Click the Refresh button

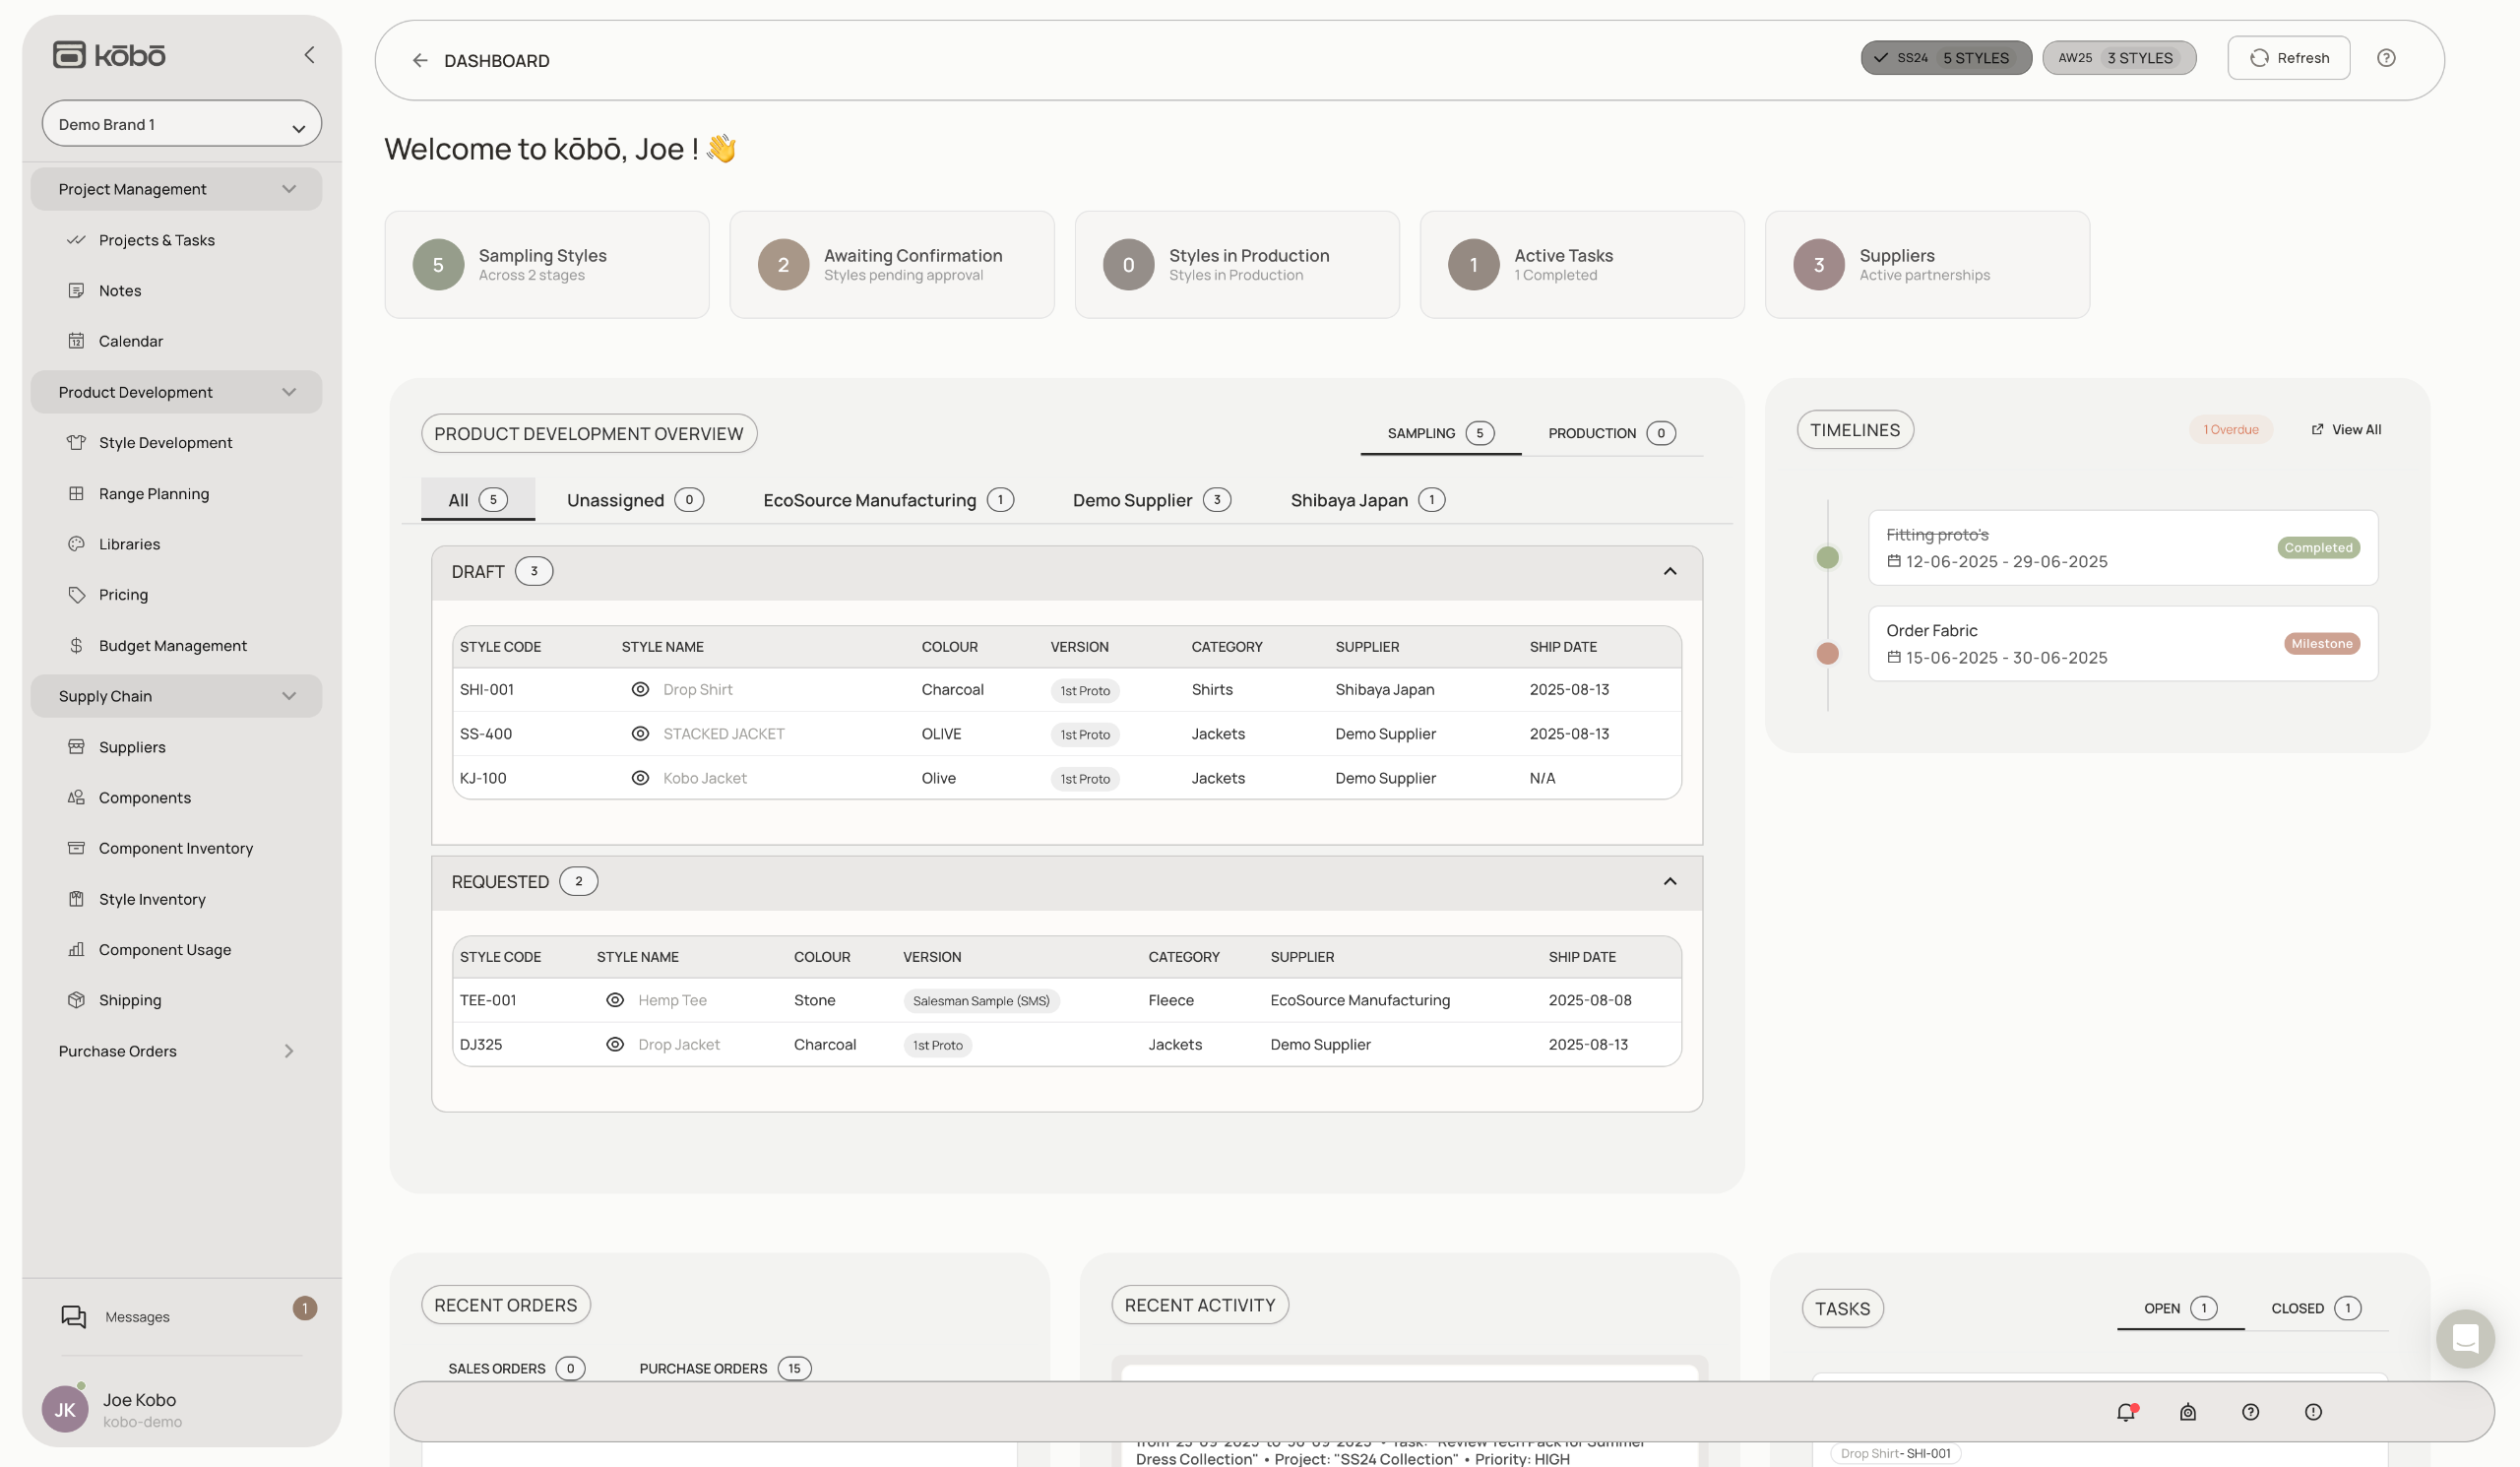pyautogui.click(x=2288, y=58)
